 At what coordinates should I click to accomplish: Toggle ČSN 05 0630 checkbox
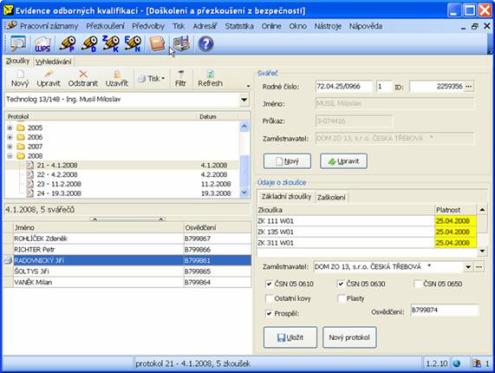pos(341,284)
